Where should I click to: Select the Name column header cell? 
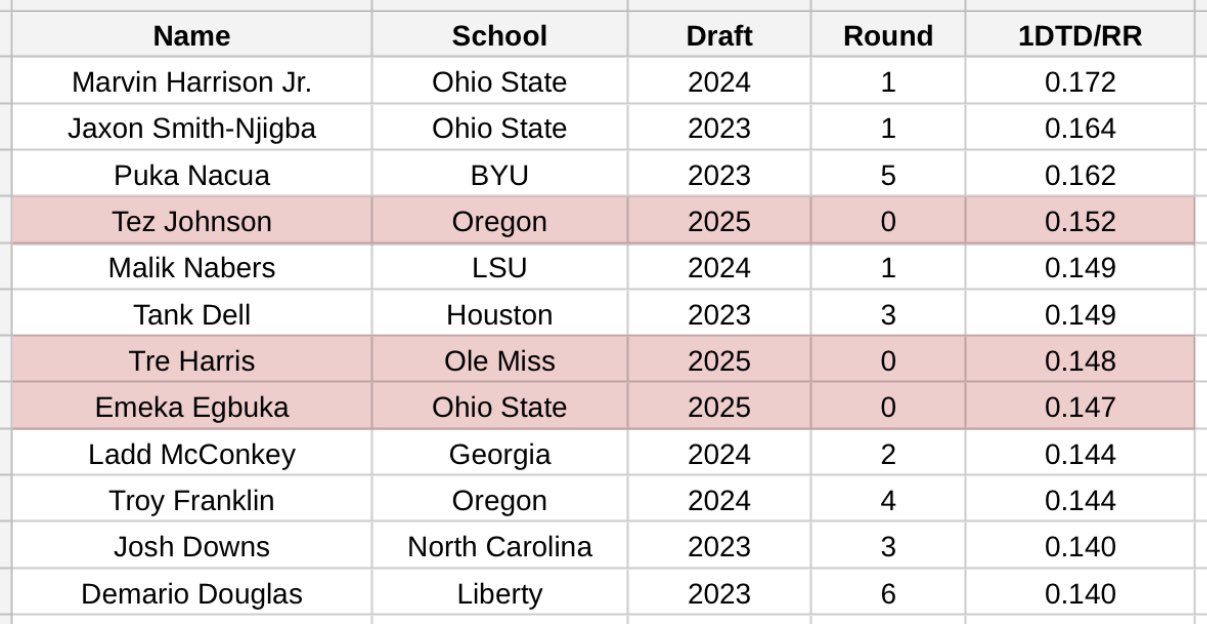[x=191, y=35]
